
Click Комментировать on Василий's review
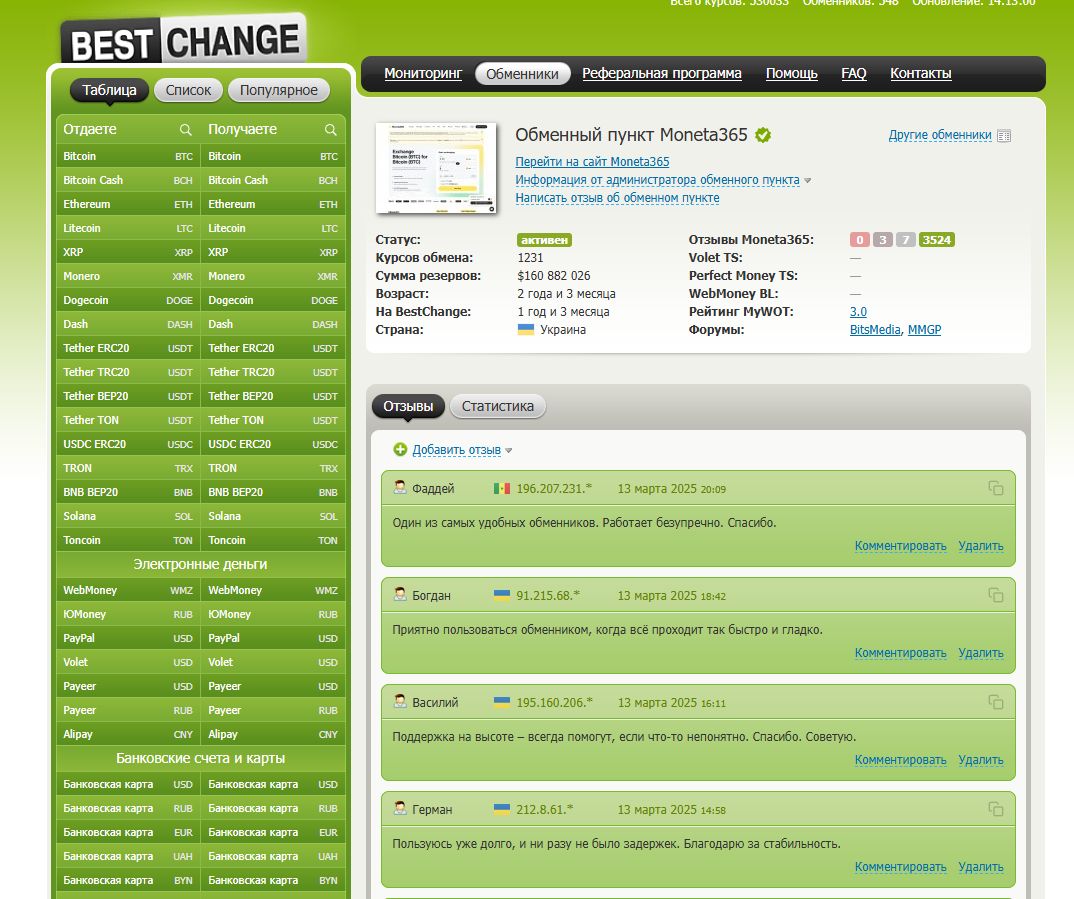tap(900, 759)
